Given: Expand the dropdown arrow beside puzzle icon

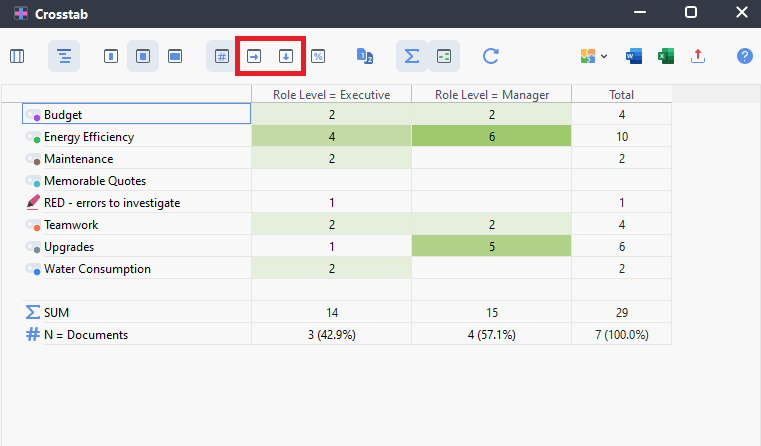Looking at the screenshot, I should (604, 56).
